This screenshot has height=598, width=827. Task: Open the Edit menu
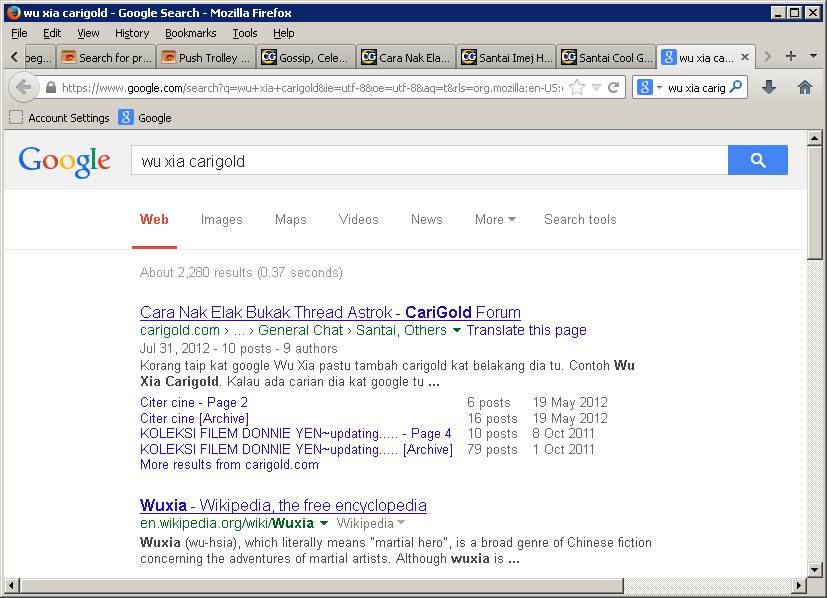pos(52,33)
